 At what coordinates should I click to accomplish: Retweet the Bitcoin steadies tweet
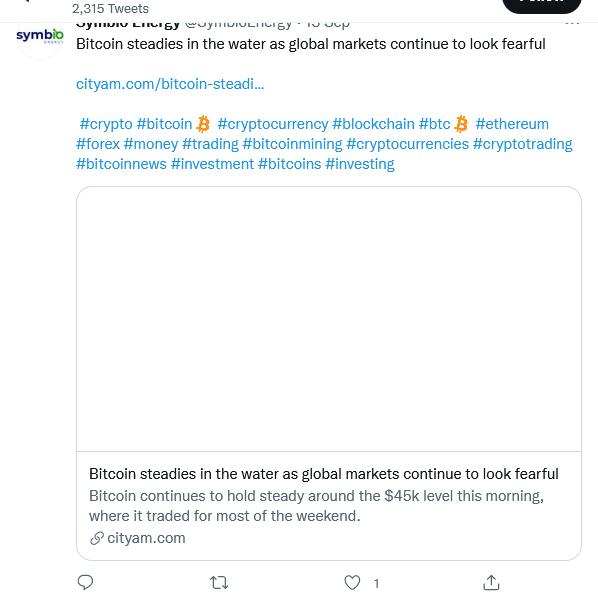point(219,582)
